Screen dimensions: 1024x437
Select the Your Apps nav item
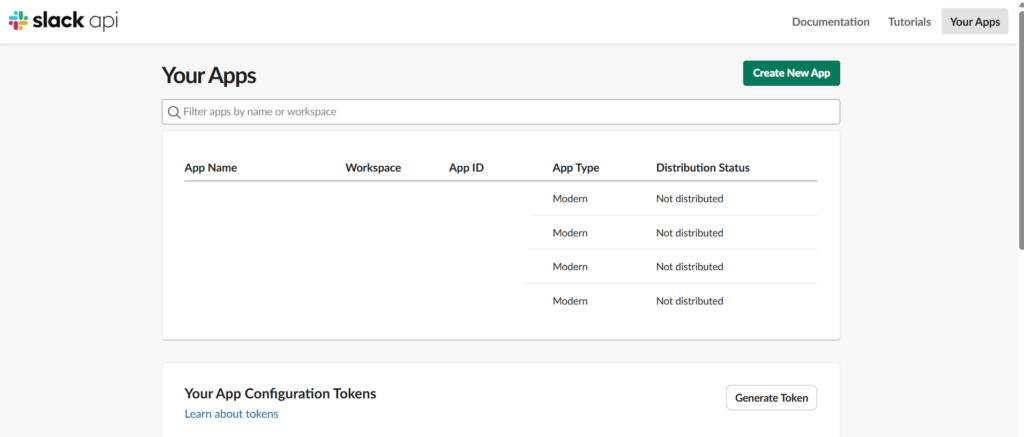pos(974,22)
